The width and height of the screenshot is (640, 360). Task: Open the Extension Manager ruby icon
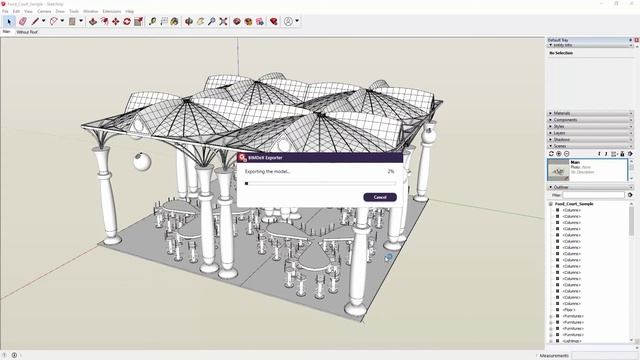[x=274, y=22]
